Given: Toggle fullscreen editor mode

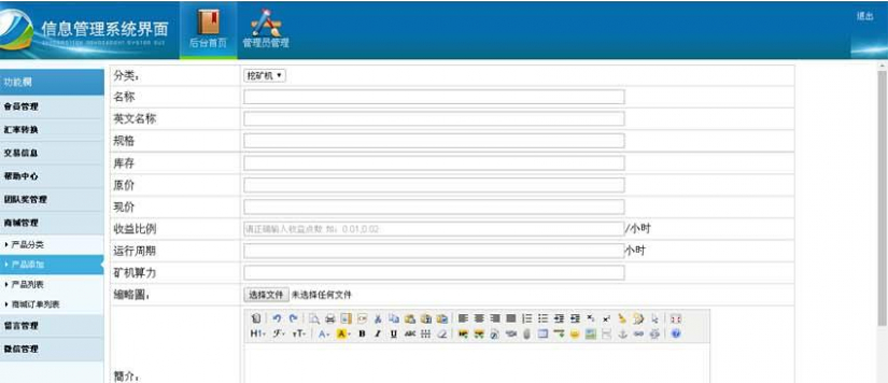Looking at the screenshot, I should click(x=676, y=319).
